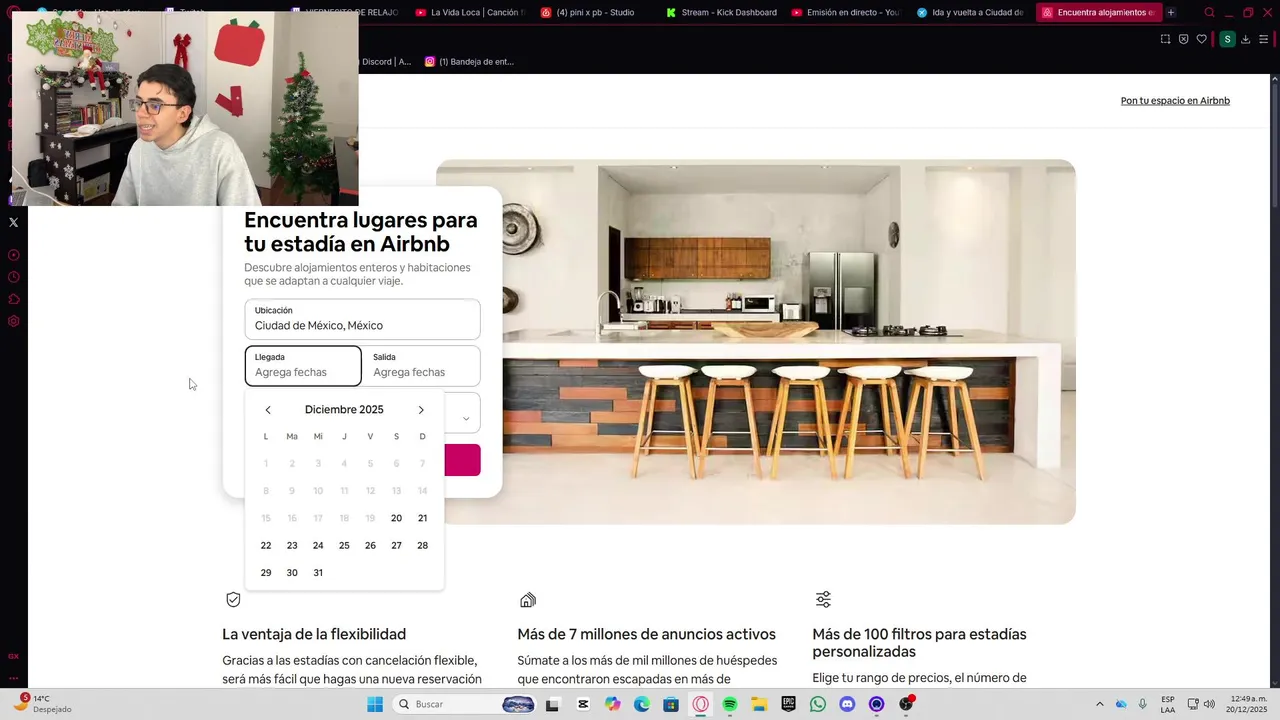The width and height of the screenshot is (1280, 720).
Task: Open taskbar clock showing 12:49 a.m.
Action: point(1248,704)
